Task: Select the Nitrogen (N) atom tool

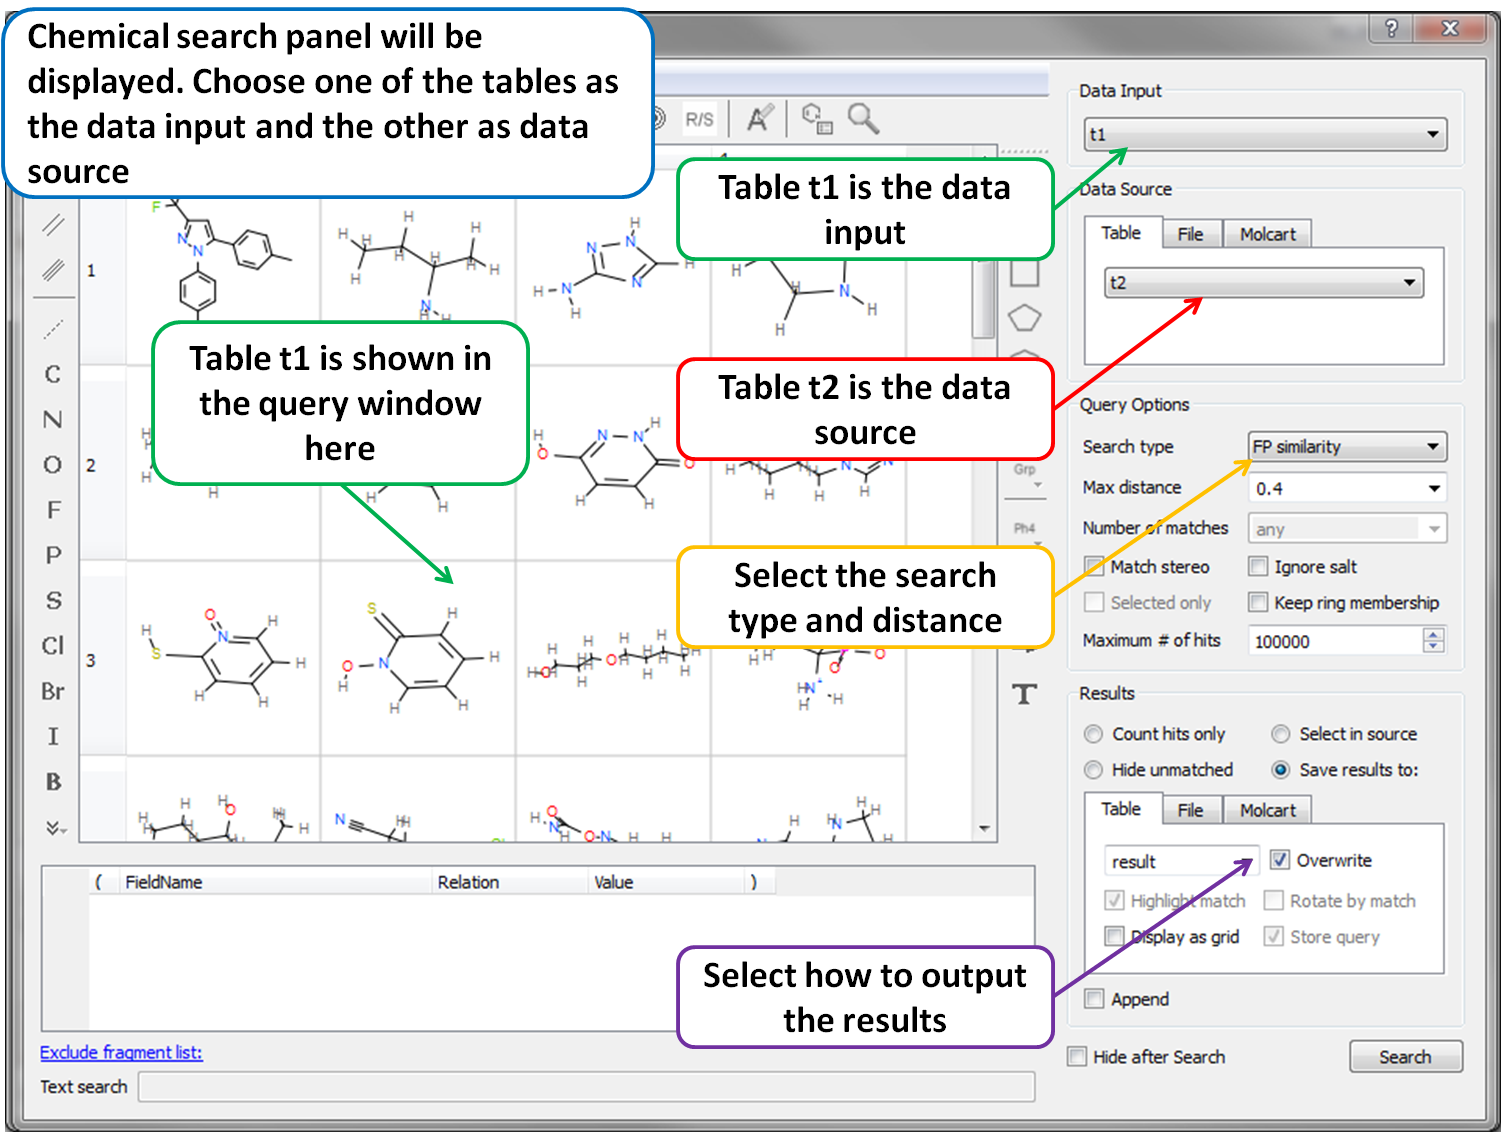Action: click(53, 420)
